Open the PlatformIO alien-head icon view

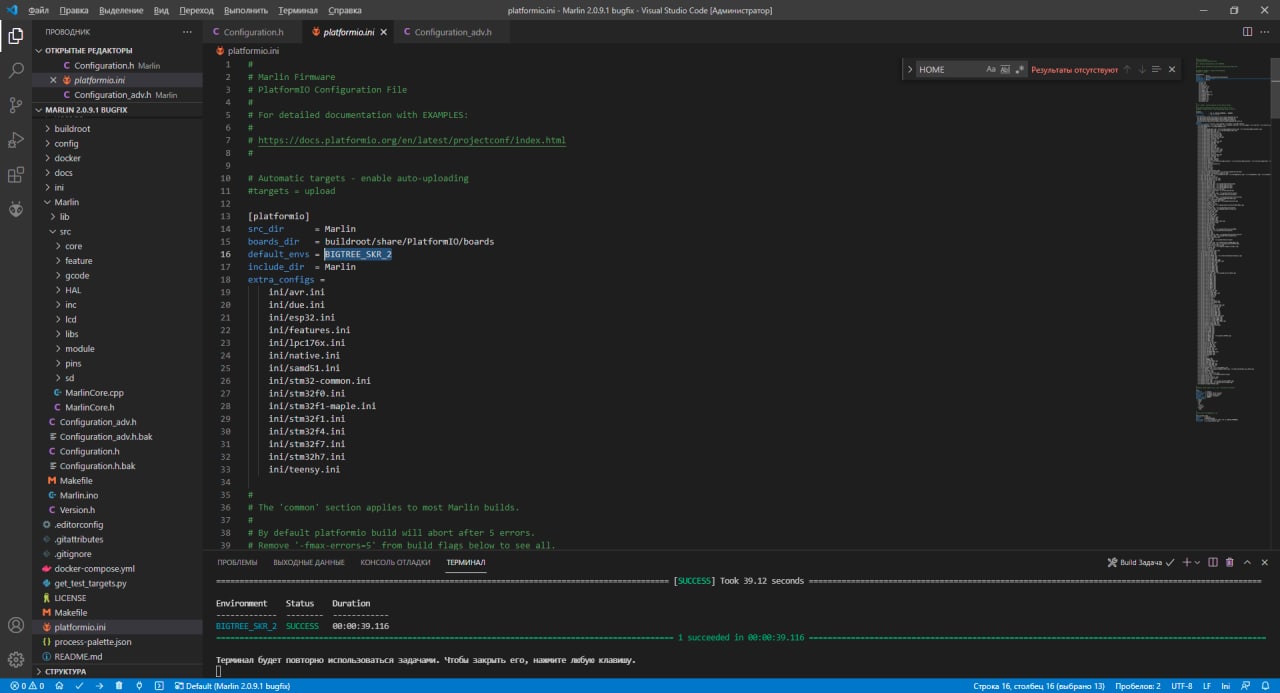click(16, 209)
